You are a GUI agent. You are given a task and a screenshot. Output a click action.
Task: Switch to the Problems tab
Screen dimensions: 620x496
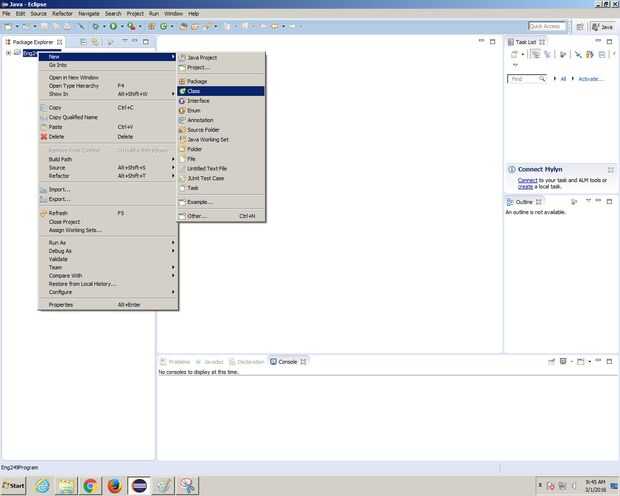(x=176, y=362)
